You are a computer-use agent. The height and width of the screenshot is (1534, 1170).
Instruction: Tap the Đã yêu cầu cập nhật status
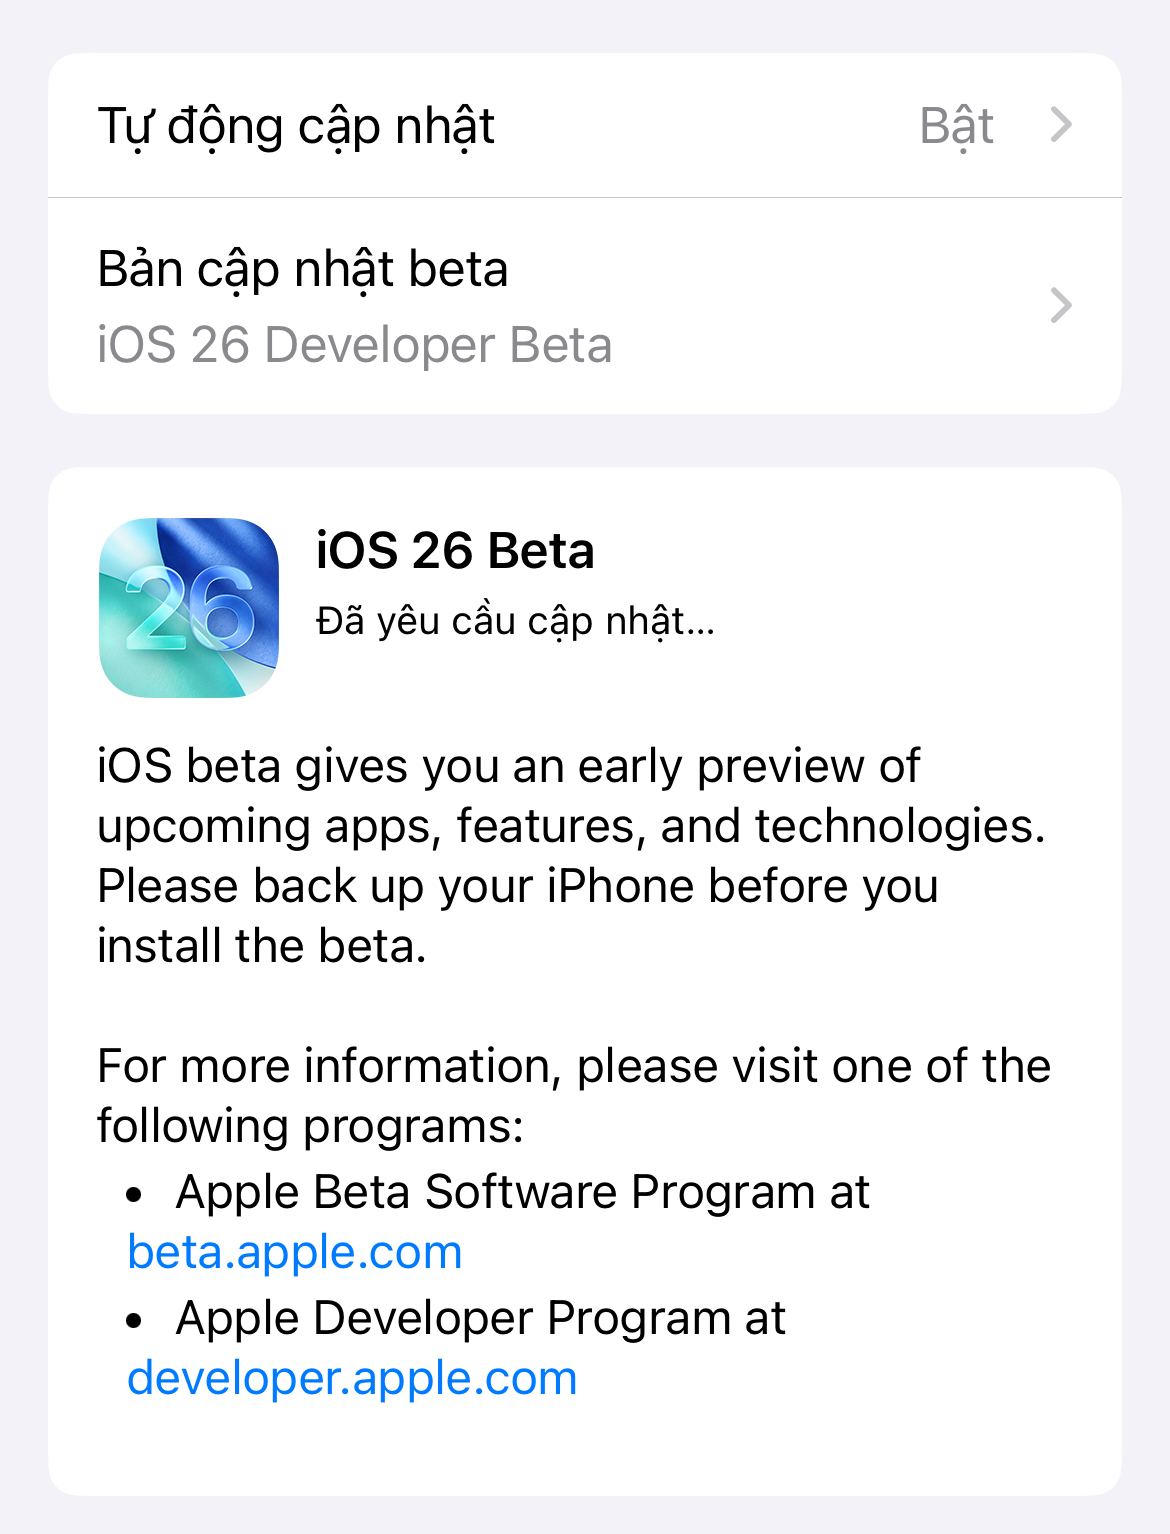(515, 621)
